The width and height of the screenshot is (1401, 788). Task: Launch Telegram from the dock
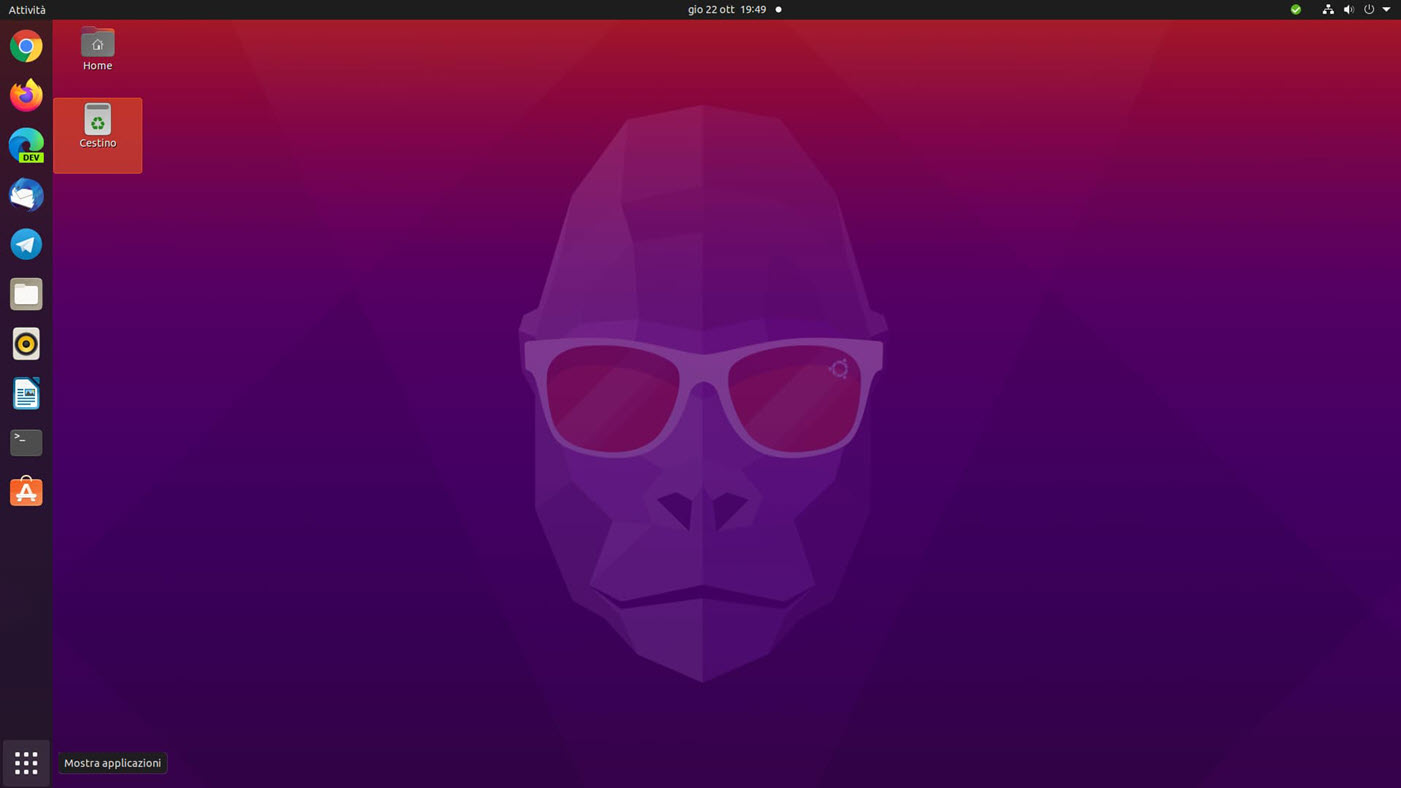(25, 243)
